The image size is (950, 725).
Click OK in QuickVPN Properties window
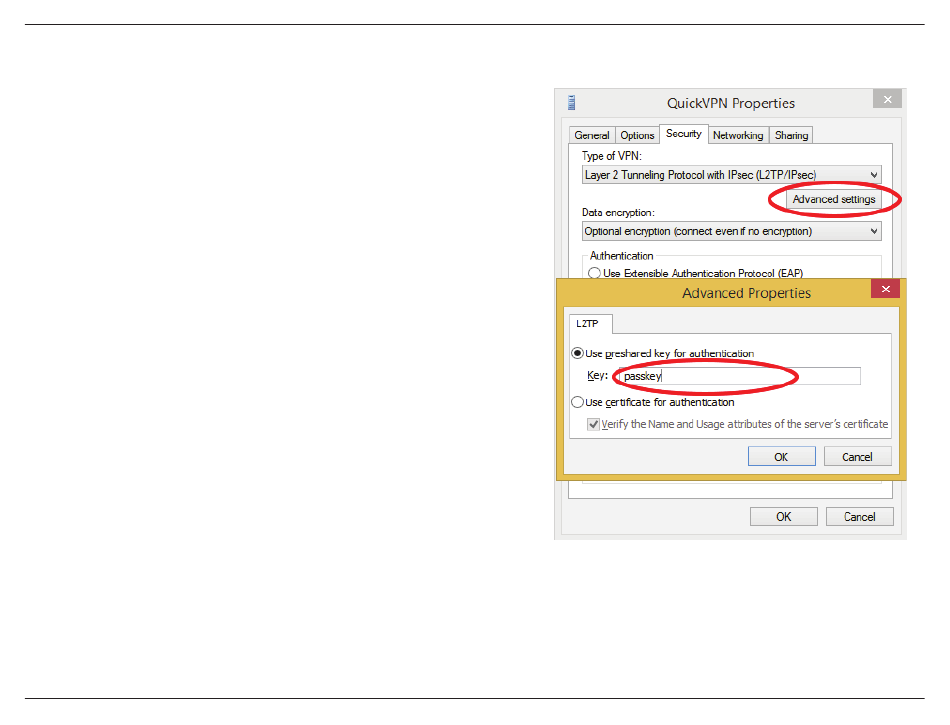click(784, 517)
